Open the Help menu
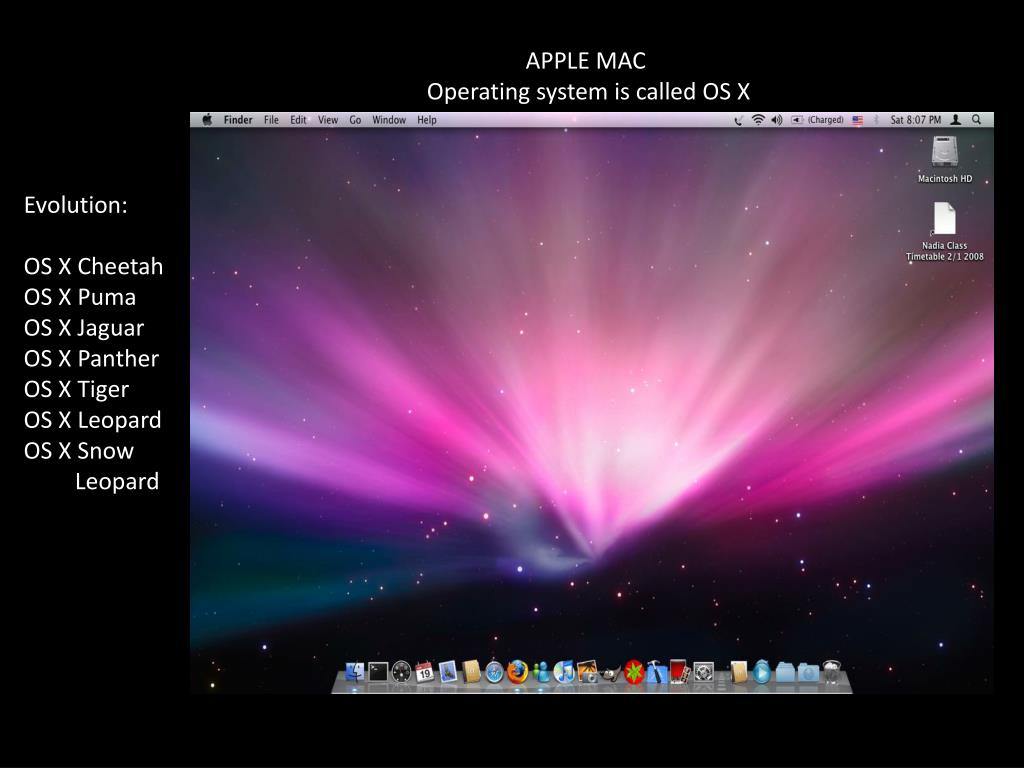This screenshot has height=768, width=1024. 426,120
